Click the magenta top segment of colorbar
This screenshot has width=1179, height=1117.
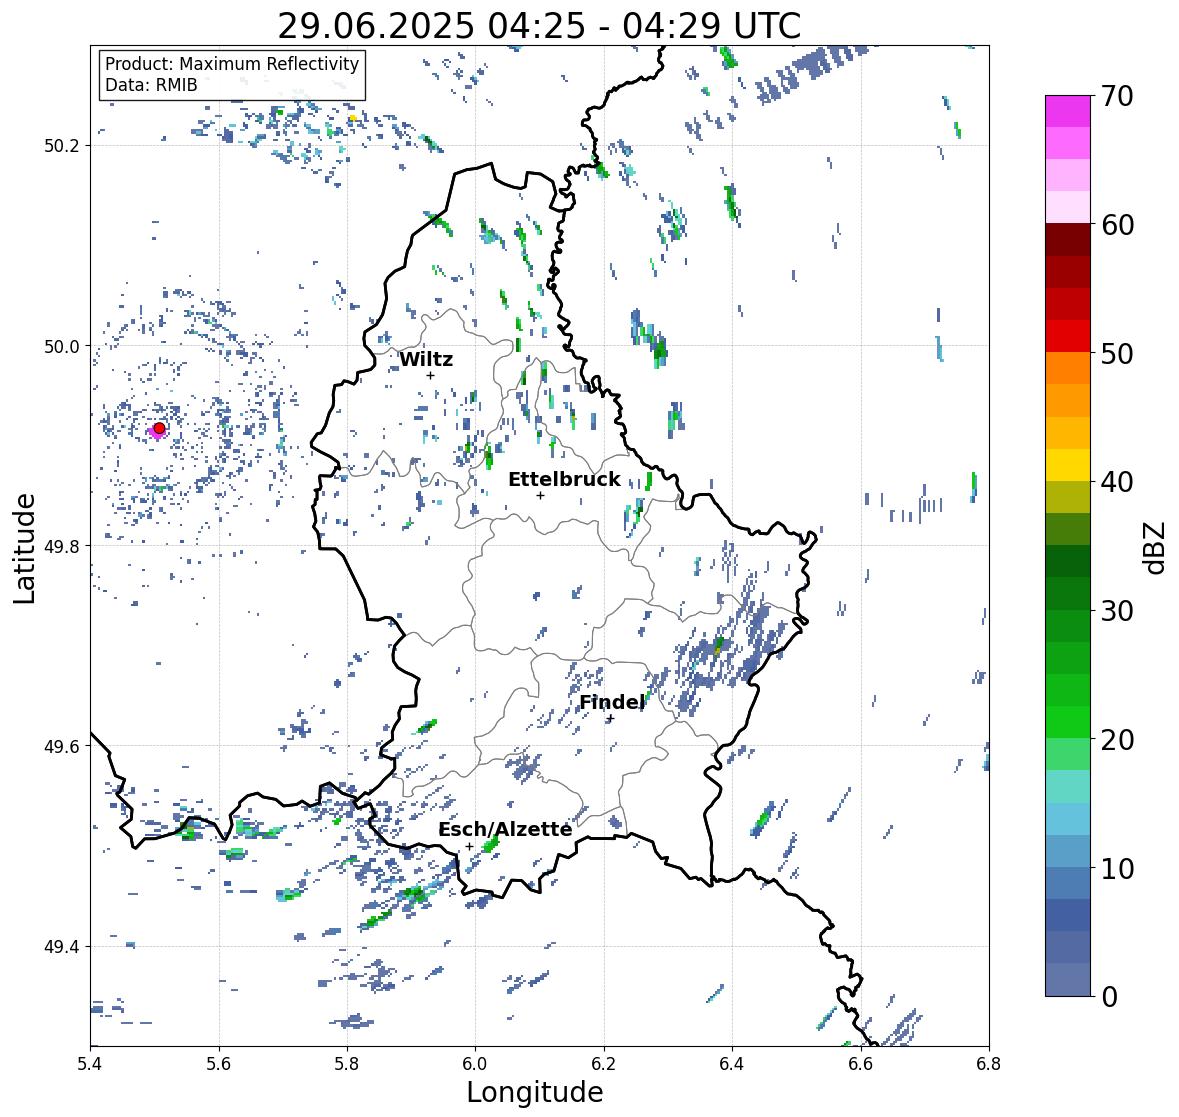coord(1068,111)
